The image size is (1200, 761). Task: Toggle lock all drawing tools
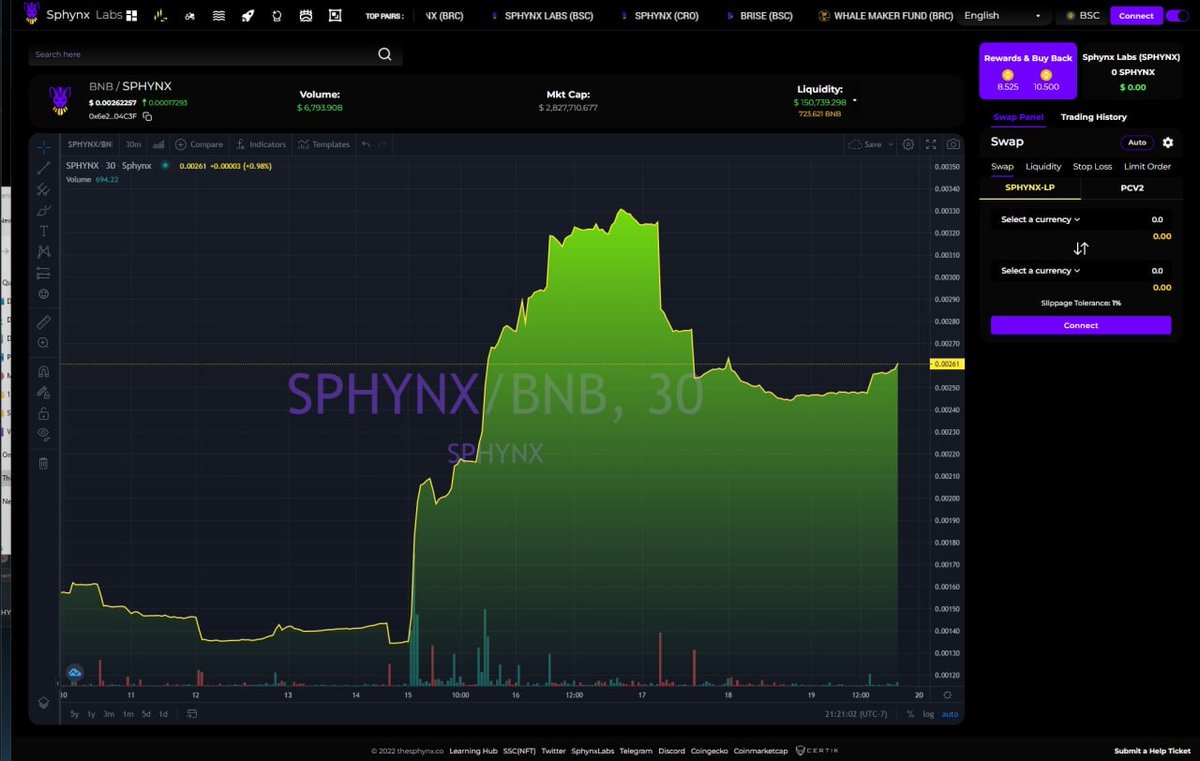43,413
